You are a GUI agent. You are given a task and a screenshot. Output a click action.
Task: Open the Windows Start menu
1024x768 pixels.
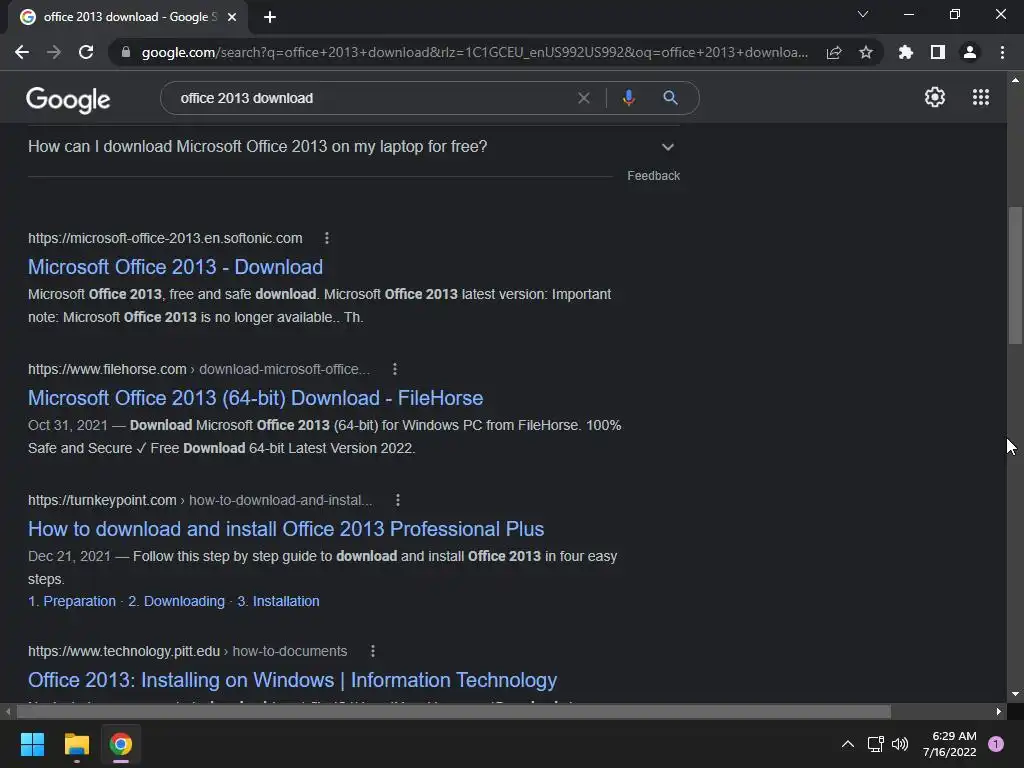[x=32, y=744]
